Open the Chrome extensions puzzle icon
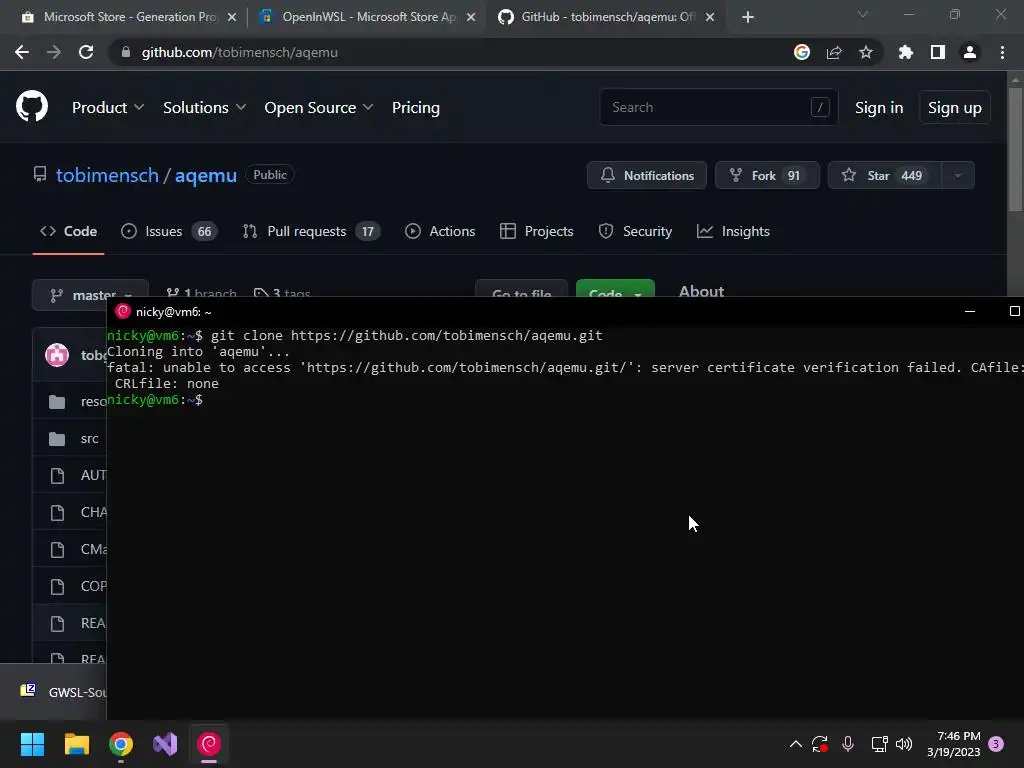The height and width of the screenshot is (768, 1024). point(905,52)
